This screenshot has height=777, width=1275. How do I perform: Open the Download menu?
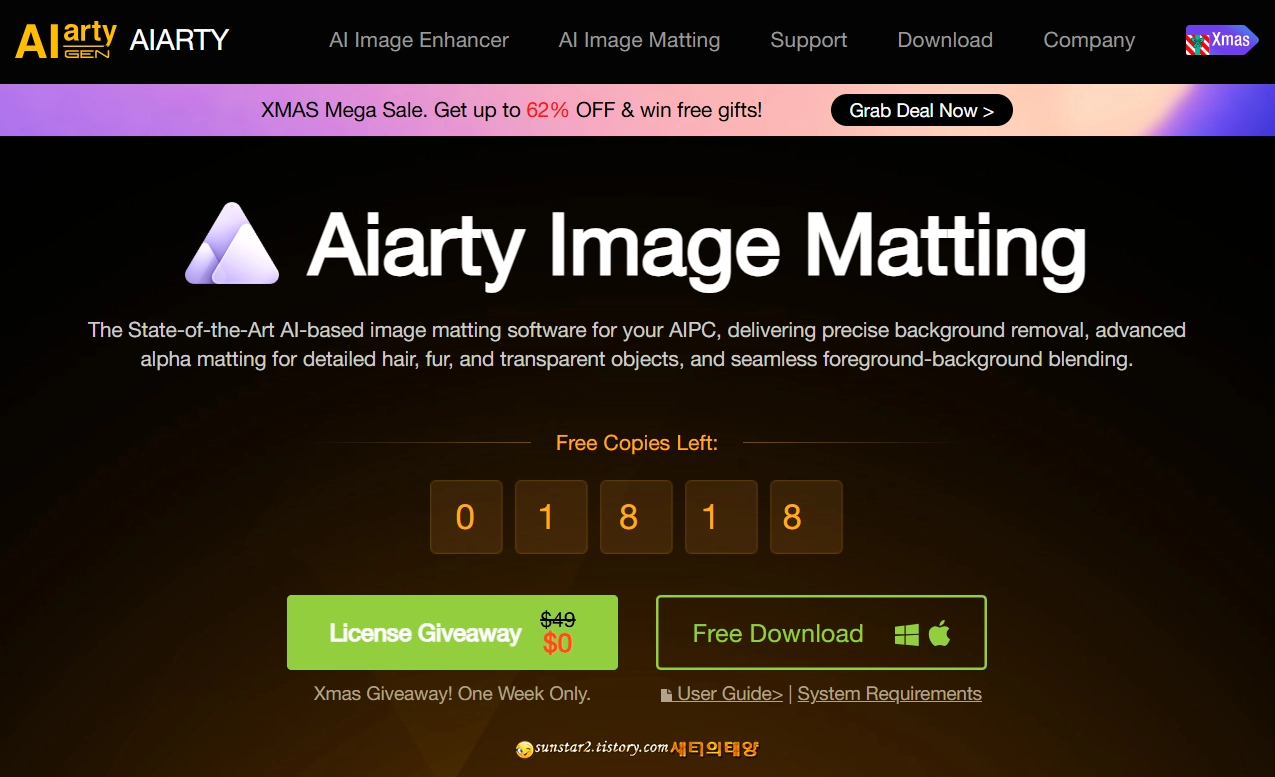[945, 40]
